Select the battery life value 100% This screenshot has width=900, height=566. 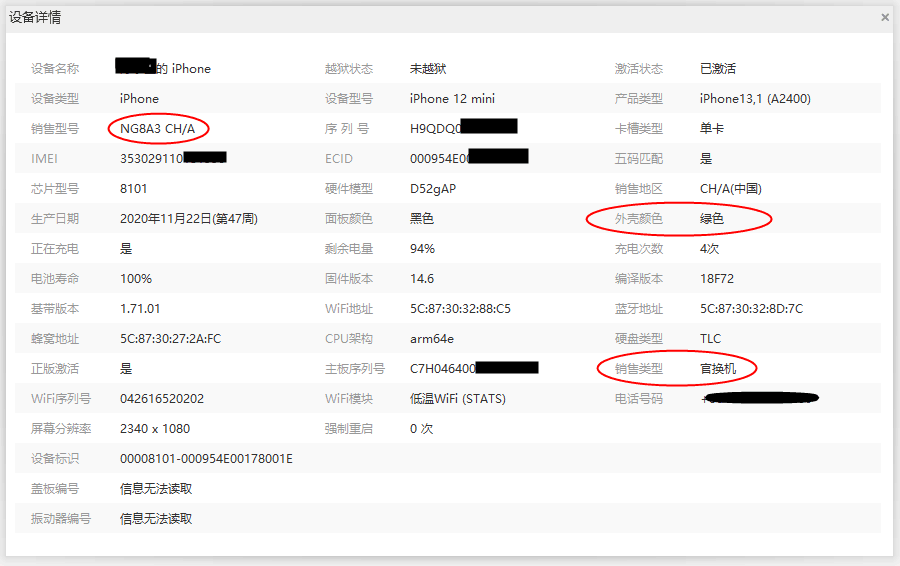(136, 279)
